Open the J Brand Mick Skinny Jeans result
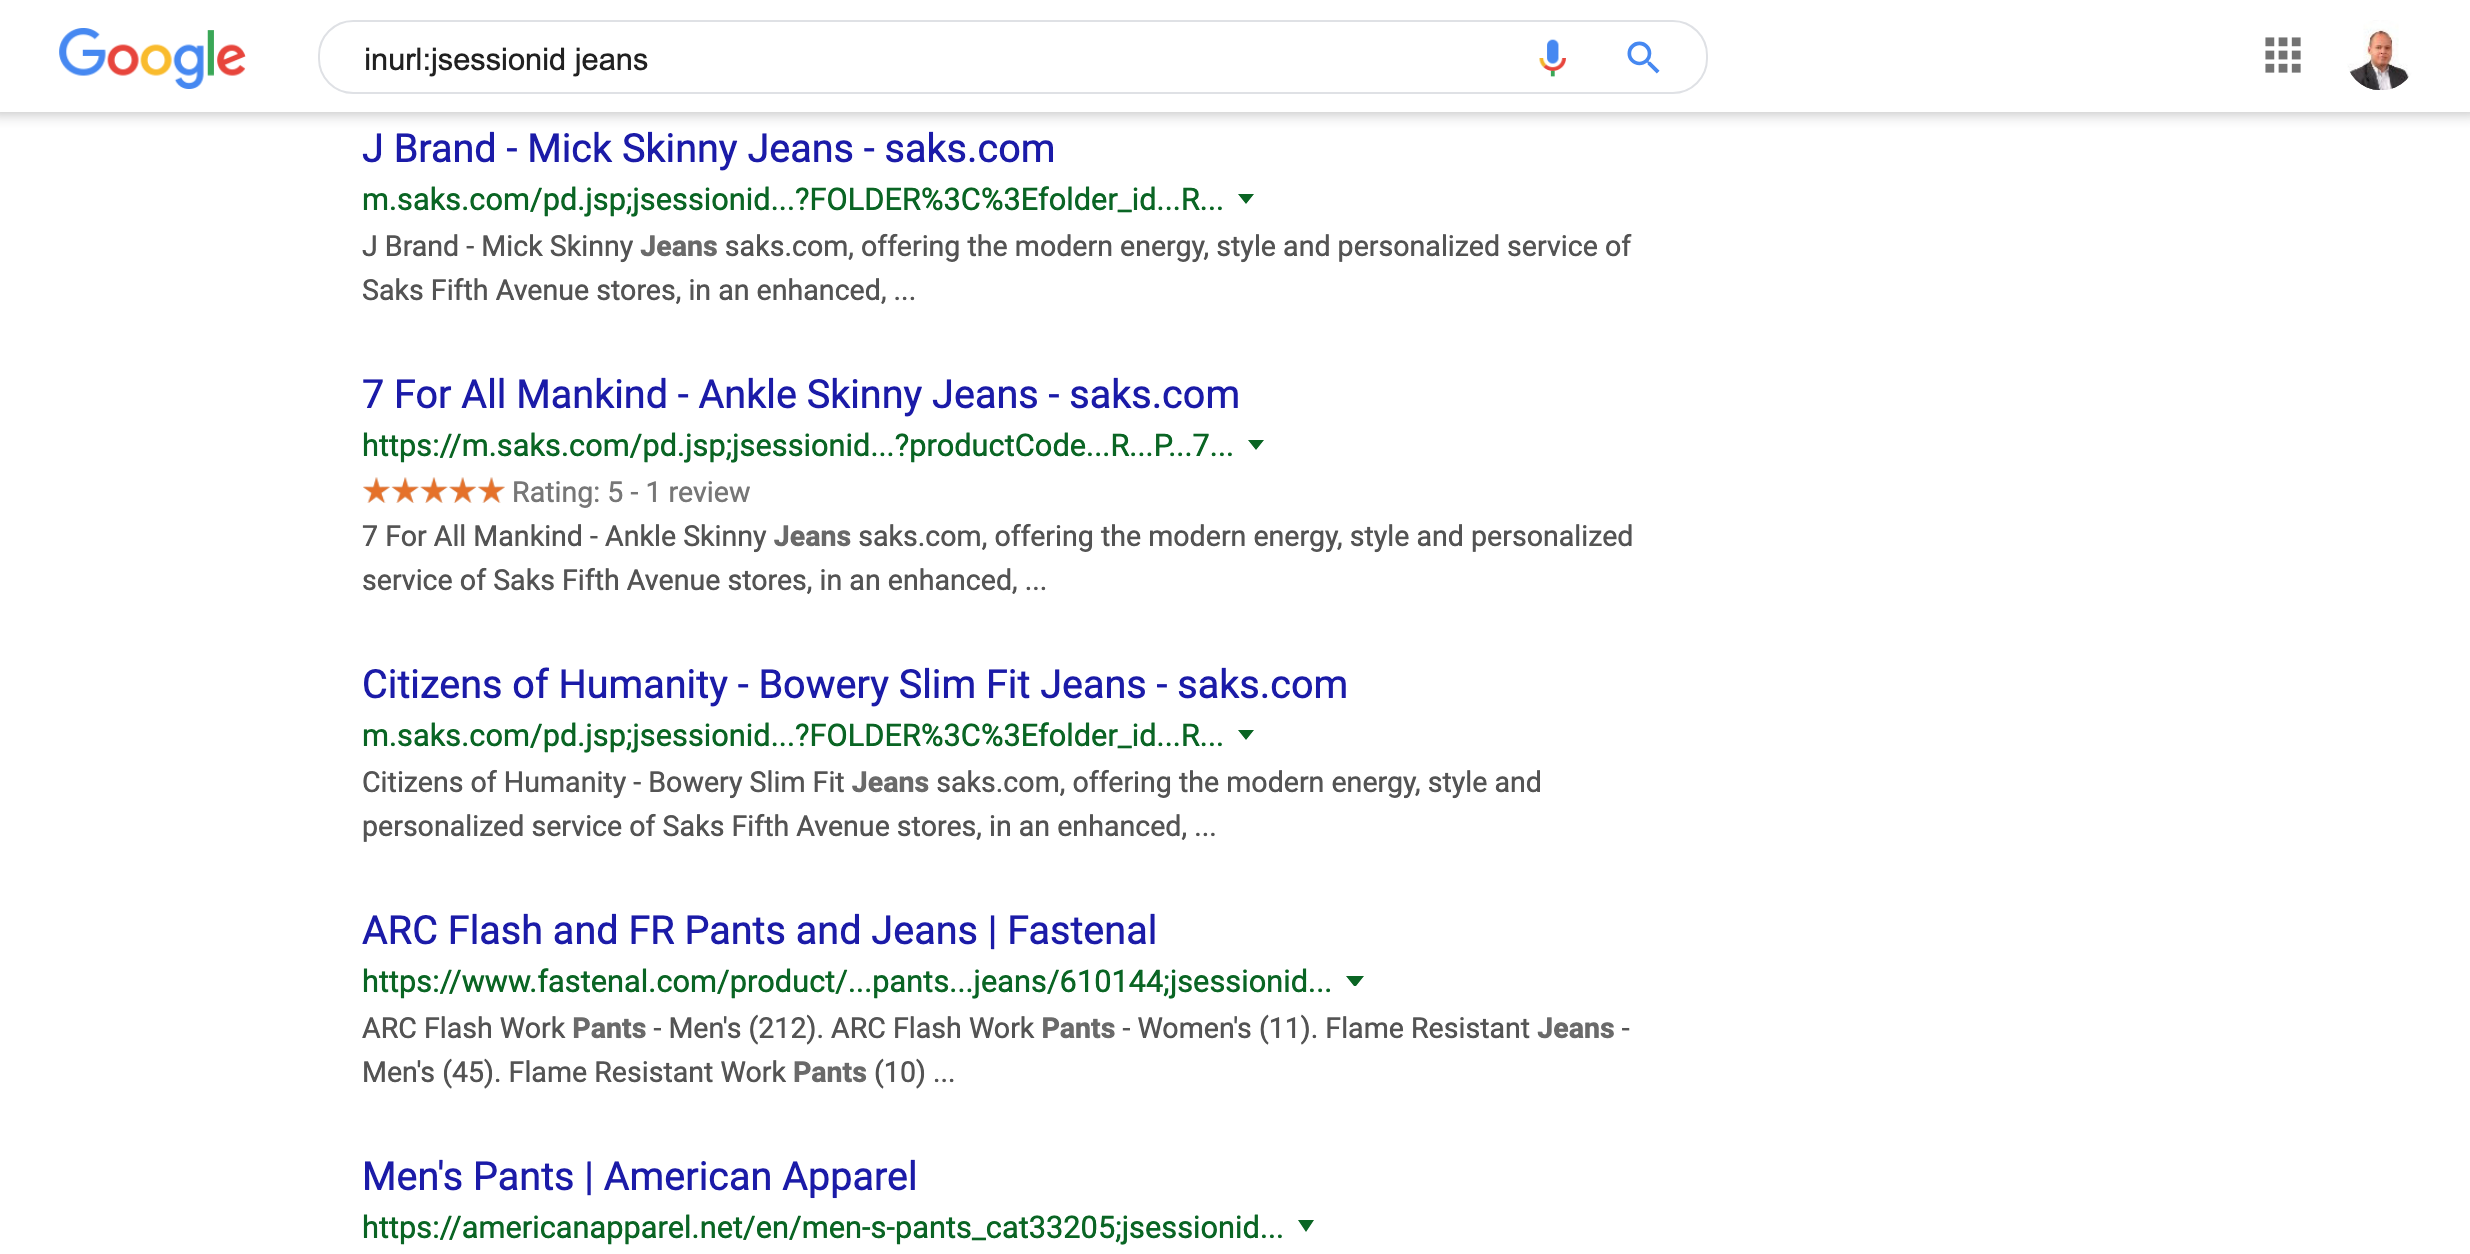This screenshot has width=2470, height=1254. pos(708,148)
